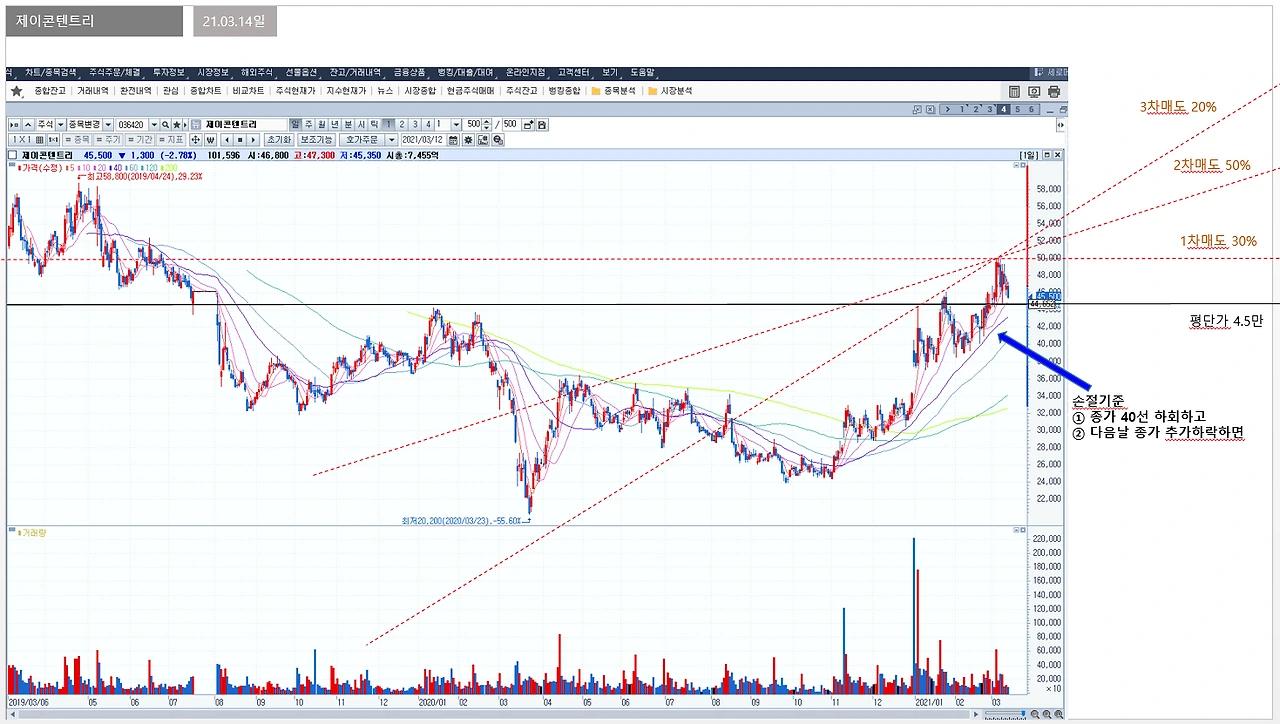Screen dimensions: 1280x724
Task: Open the calendar icon beside date 2021/03/12
Action: (x=453, y=140)
